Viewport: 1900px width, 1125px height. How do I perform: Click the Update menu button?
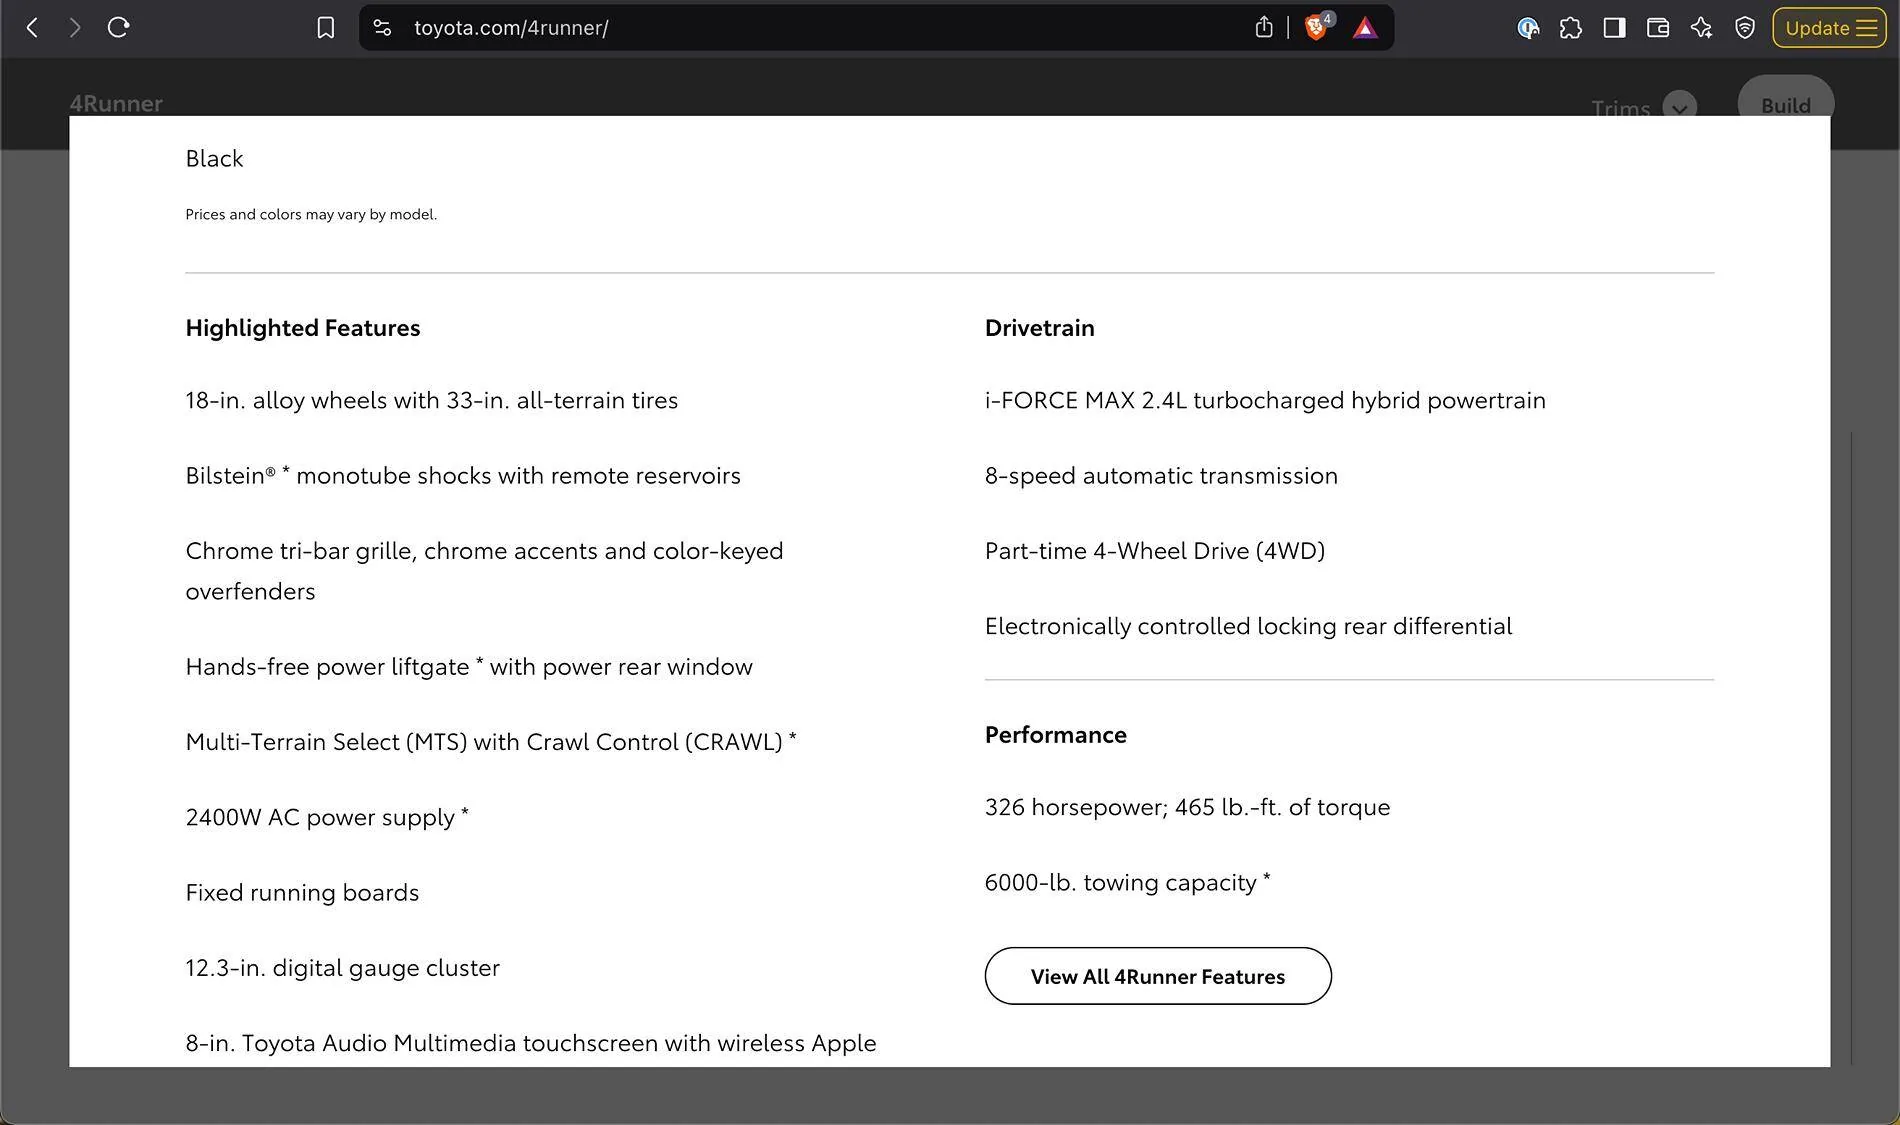point(1829,28)
